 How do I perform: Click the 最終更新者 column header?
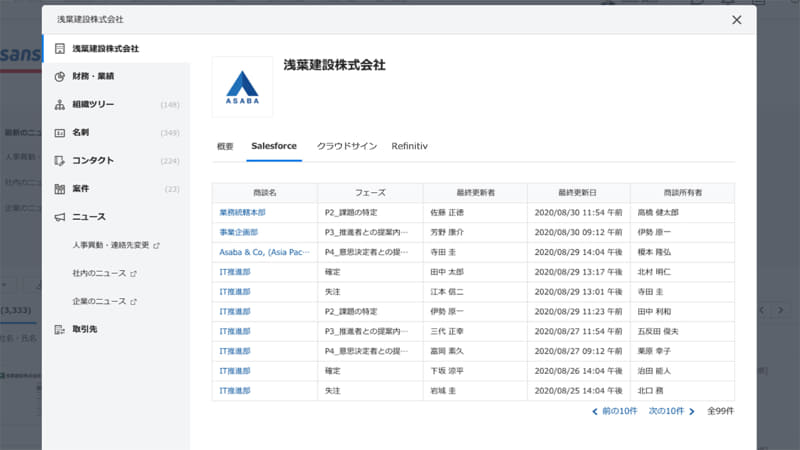click(x=476, y=193)
